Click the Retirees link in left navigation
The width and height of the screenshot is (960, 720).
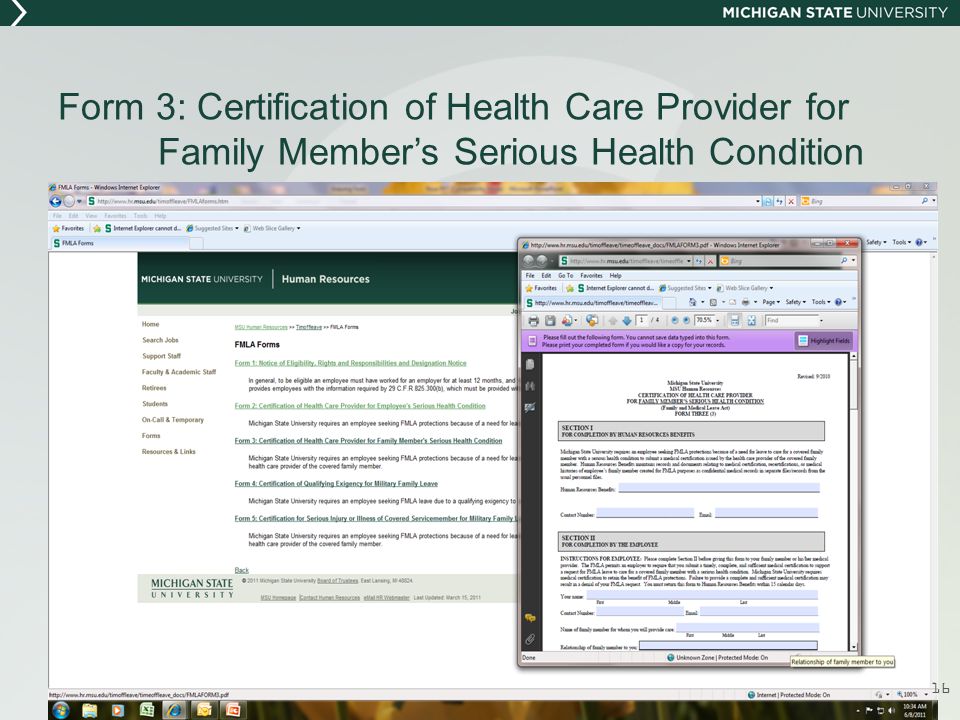click(154, 388)
